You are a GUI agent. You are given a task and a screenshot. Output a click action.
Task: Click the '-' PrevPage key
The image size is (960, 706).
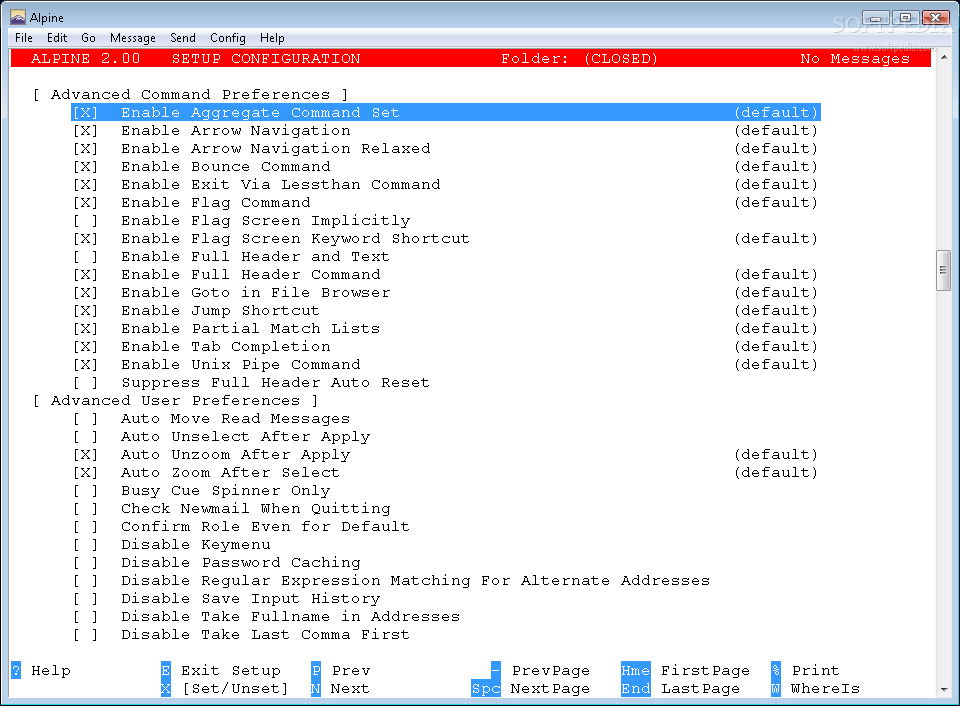point(496,670)
